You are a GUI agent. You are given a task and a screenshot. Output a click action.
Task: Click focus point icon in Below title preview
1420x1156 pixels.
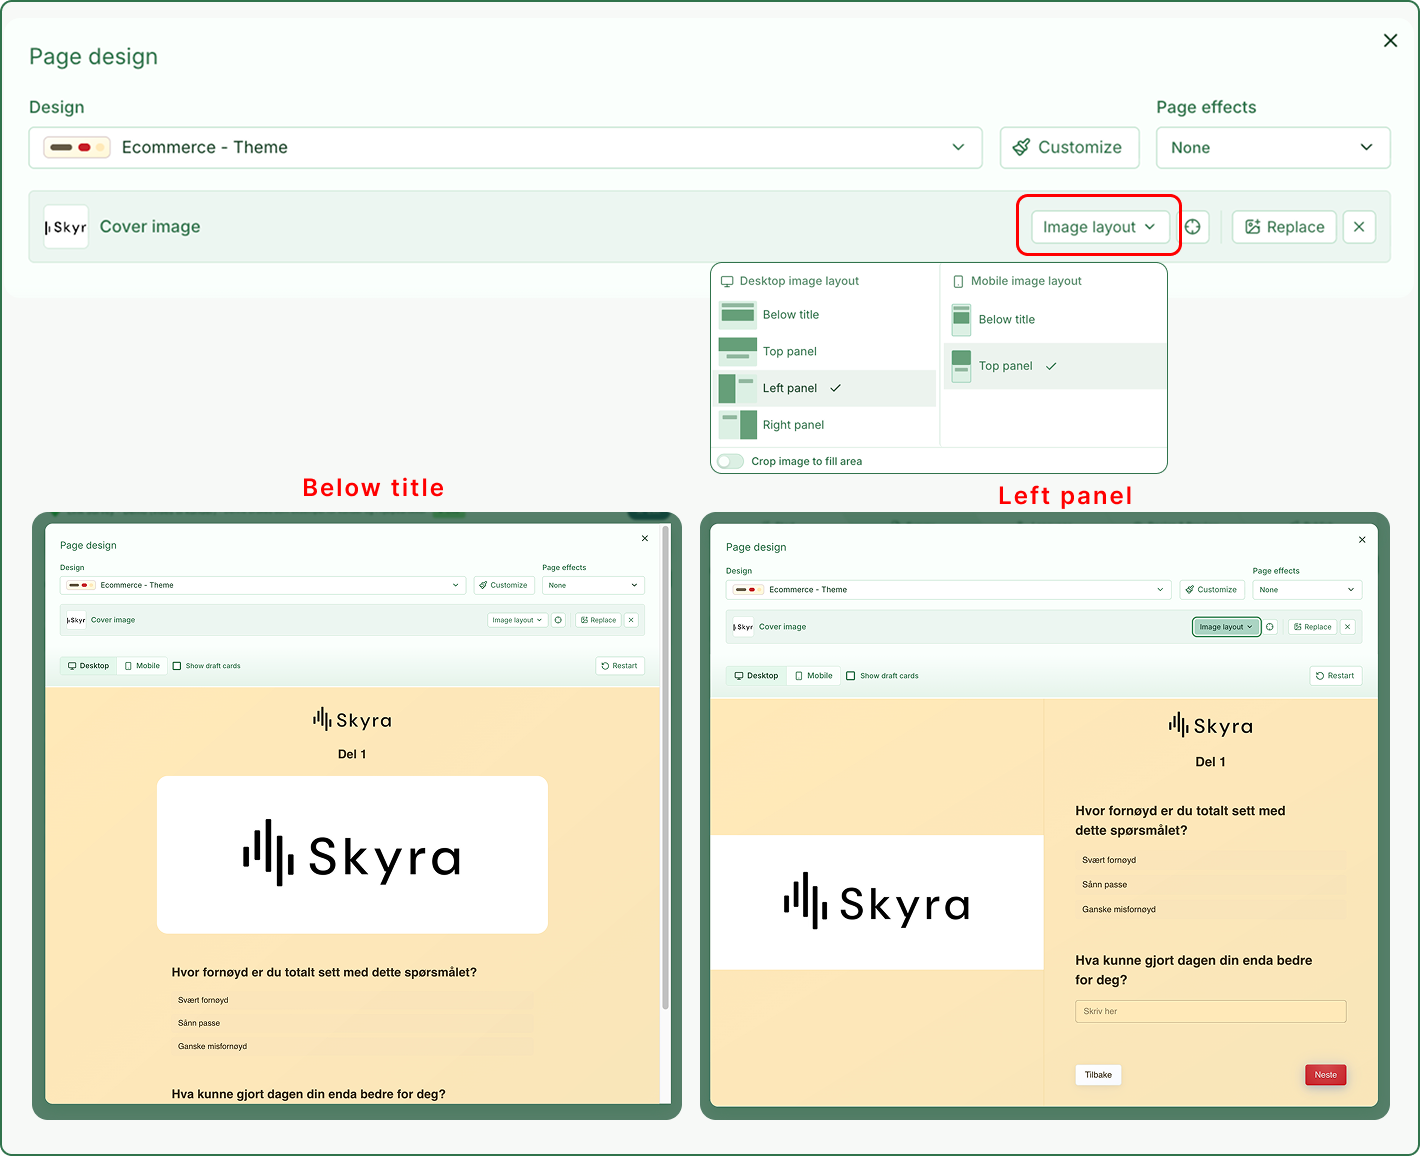[x=559, y=620]
